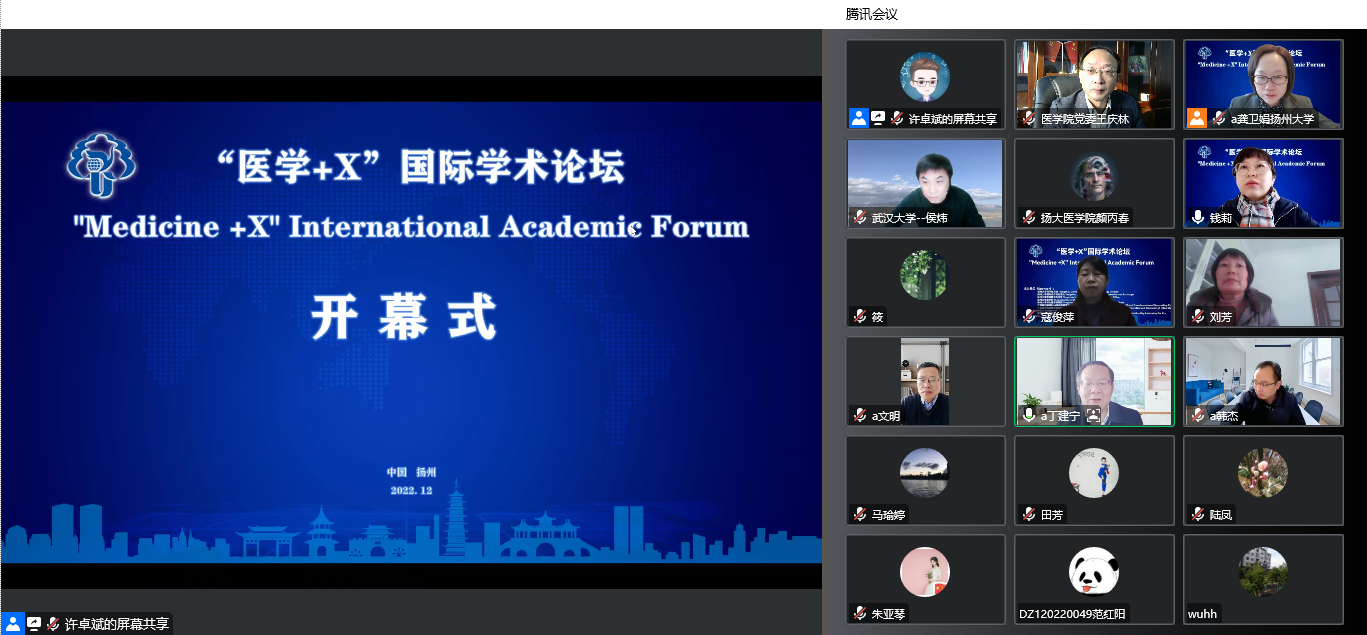Click the cartoon avatar of 许卓斌
This screenshot has width=1367, height=635.
pos(925,77)
